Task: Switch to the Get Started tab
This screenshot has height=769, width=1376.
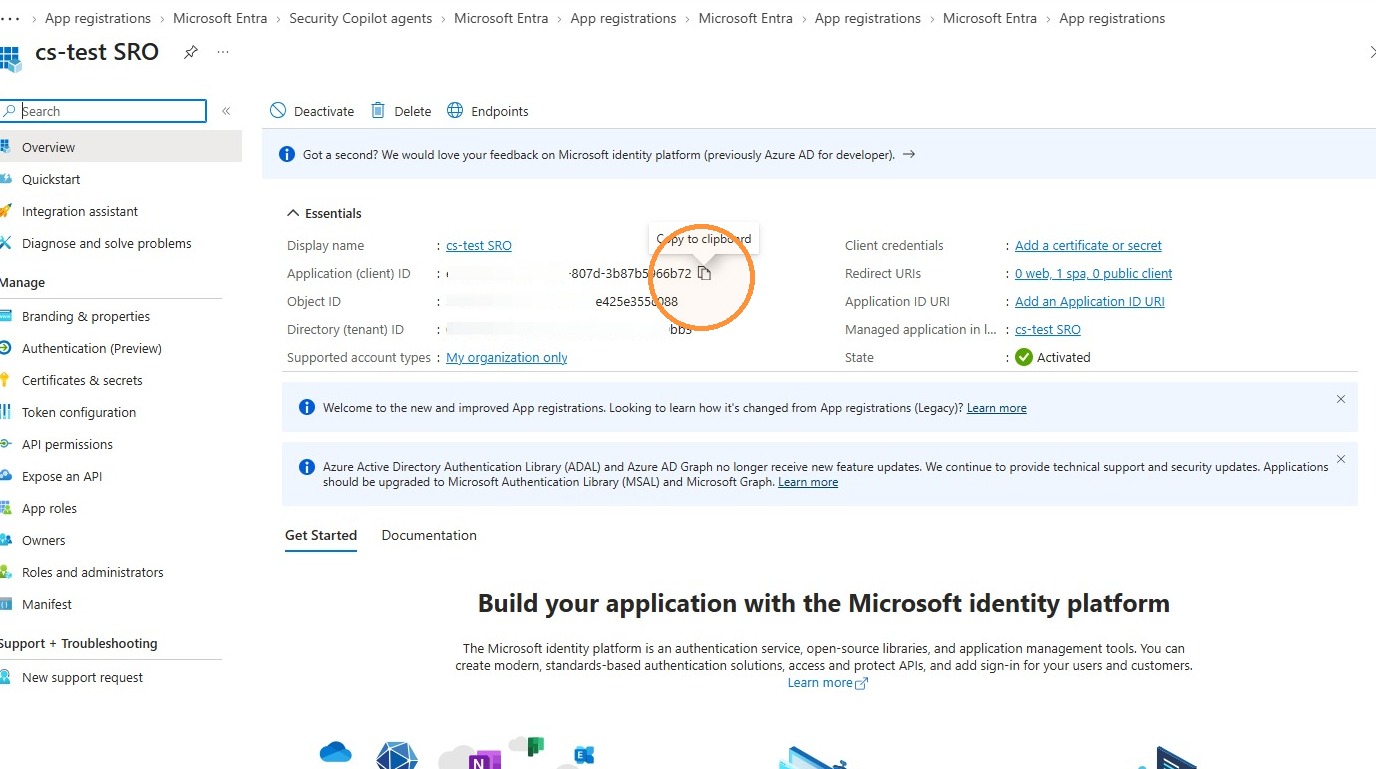Action: tap(321, 536)
